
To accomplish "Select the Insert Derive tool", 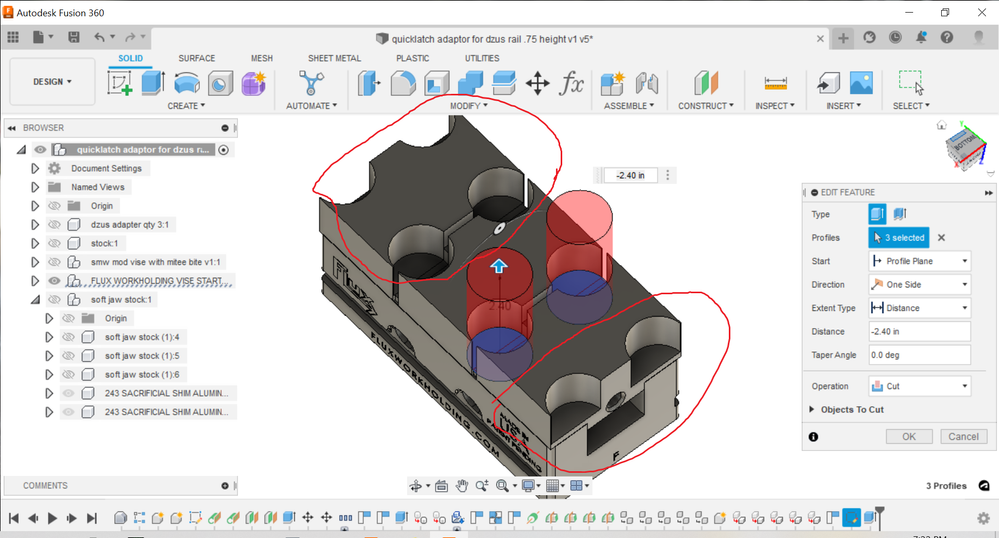I will pyautogui.click(x=828, y=84).
